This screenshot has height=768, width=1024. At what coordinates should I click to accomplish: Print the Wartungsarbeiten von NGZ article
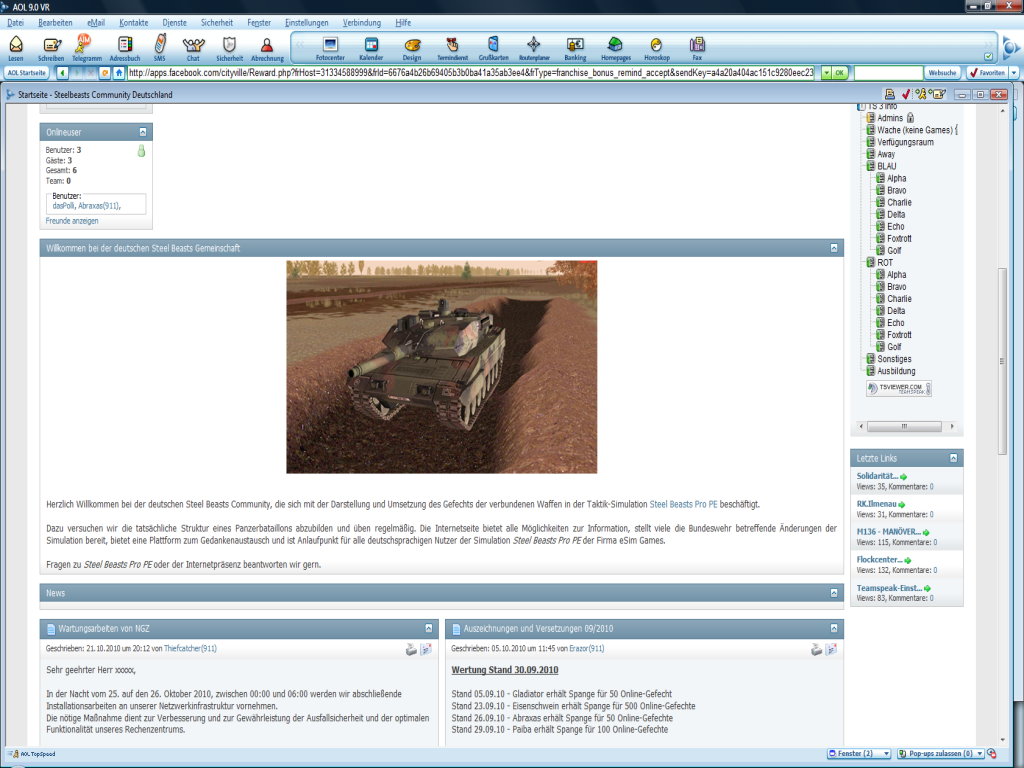point(411,649)
